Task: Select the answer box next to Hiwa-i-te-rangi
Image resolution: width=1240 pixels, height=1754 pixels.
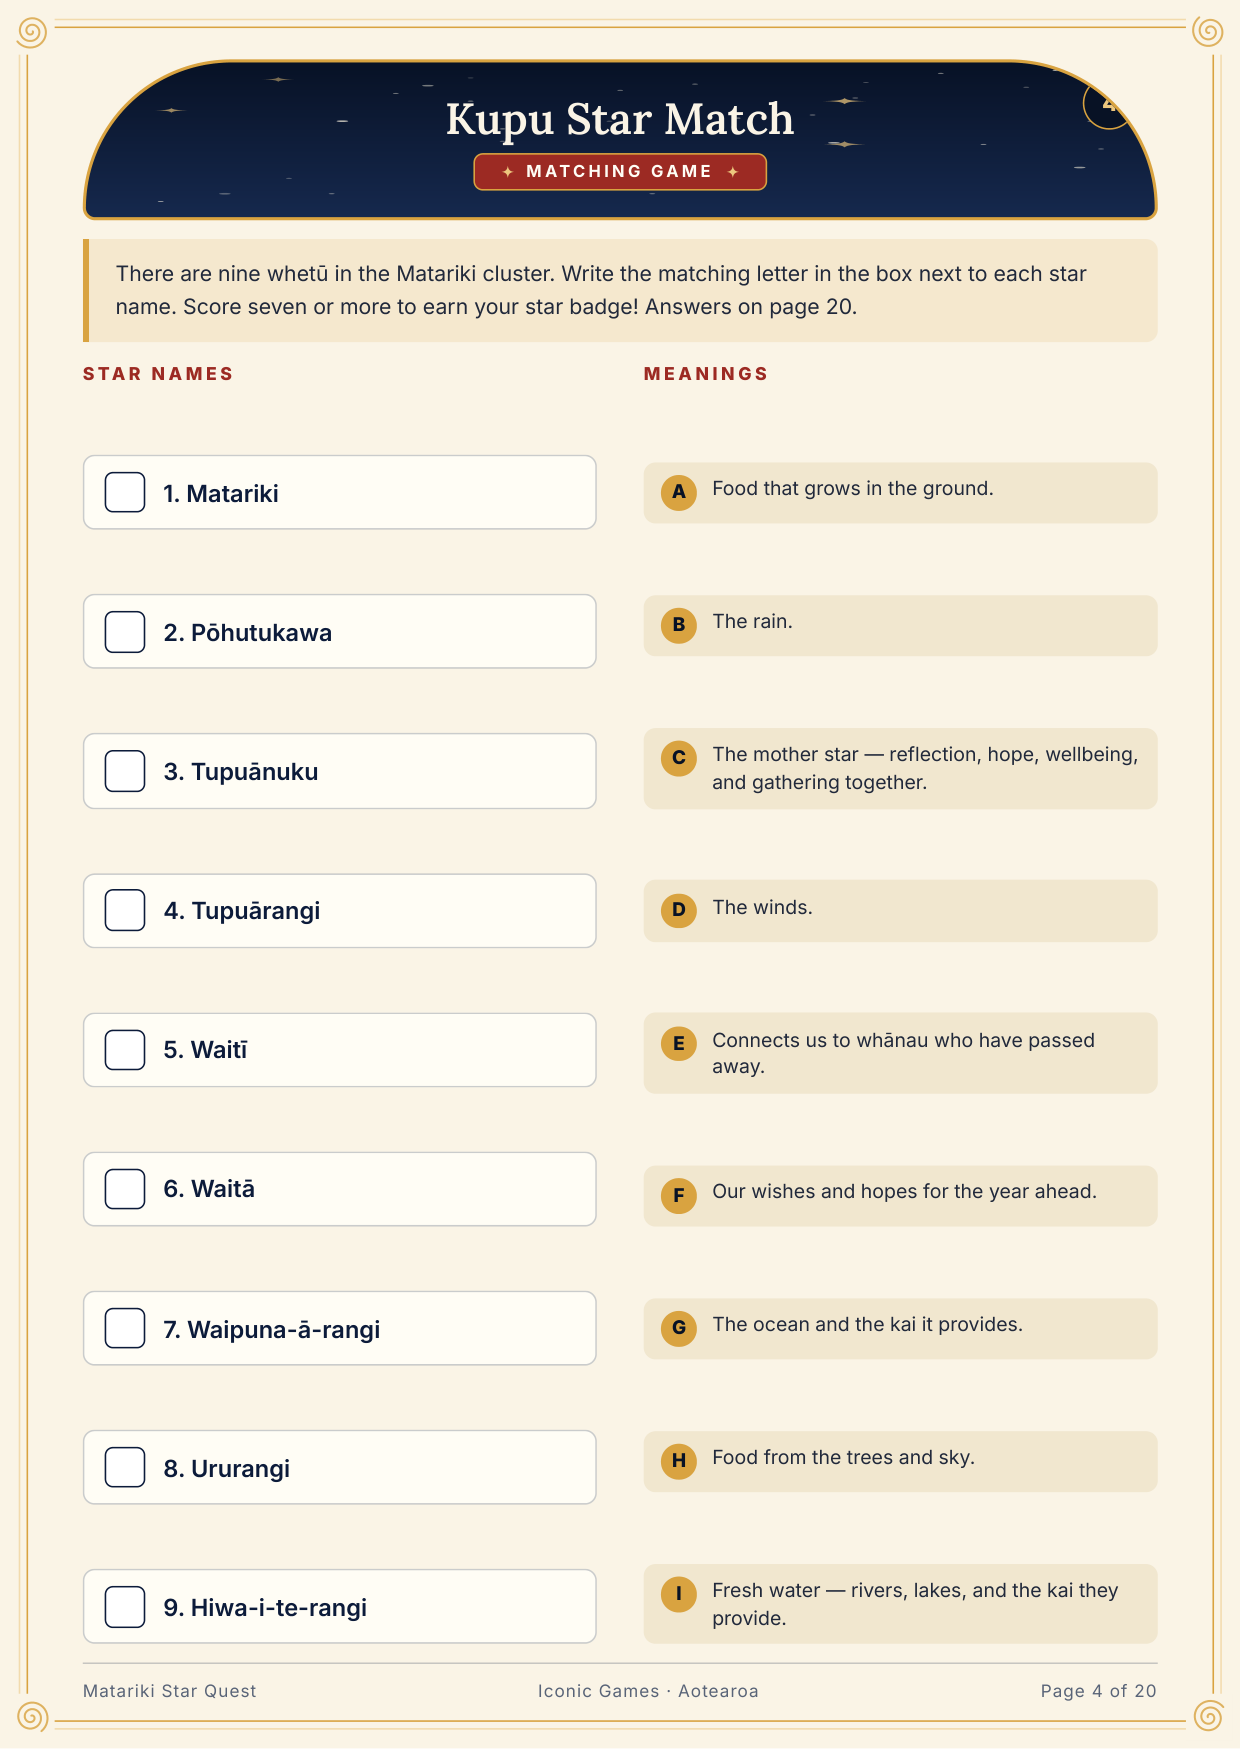Action: [x=125, y=1607]
